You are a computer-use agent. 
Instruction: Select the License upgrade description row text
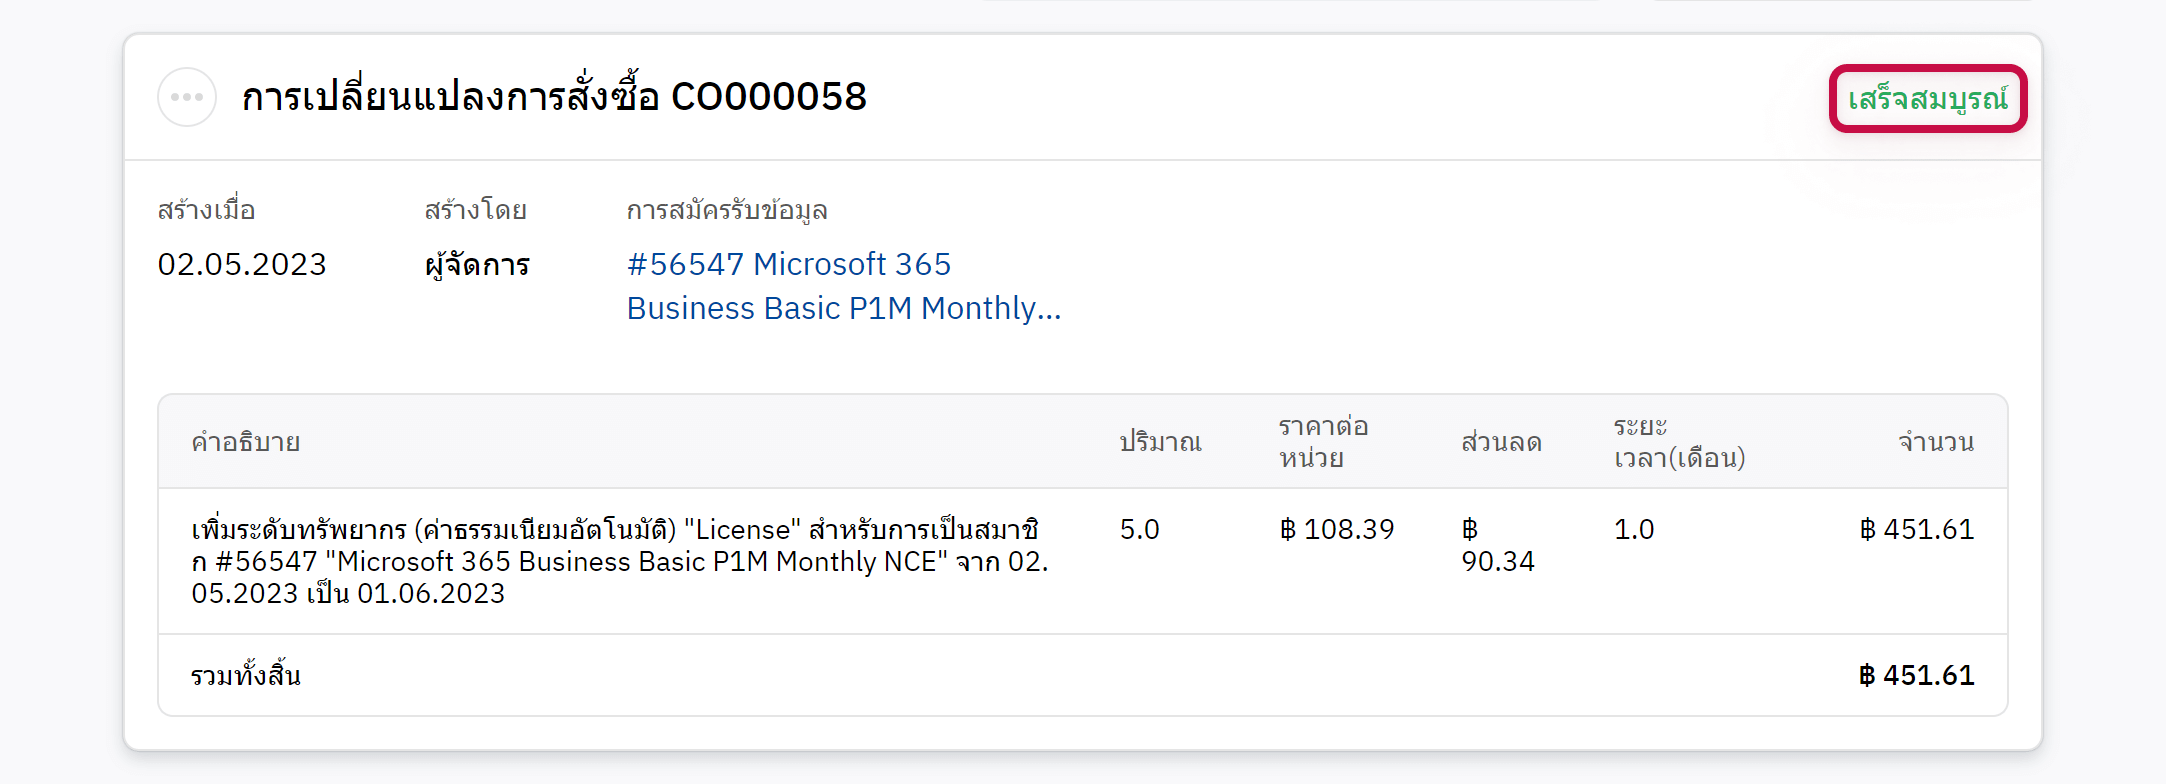[619, 561]
